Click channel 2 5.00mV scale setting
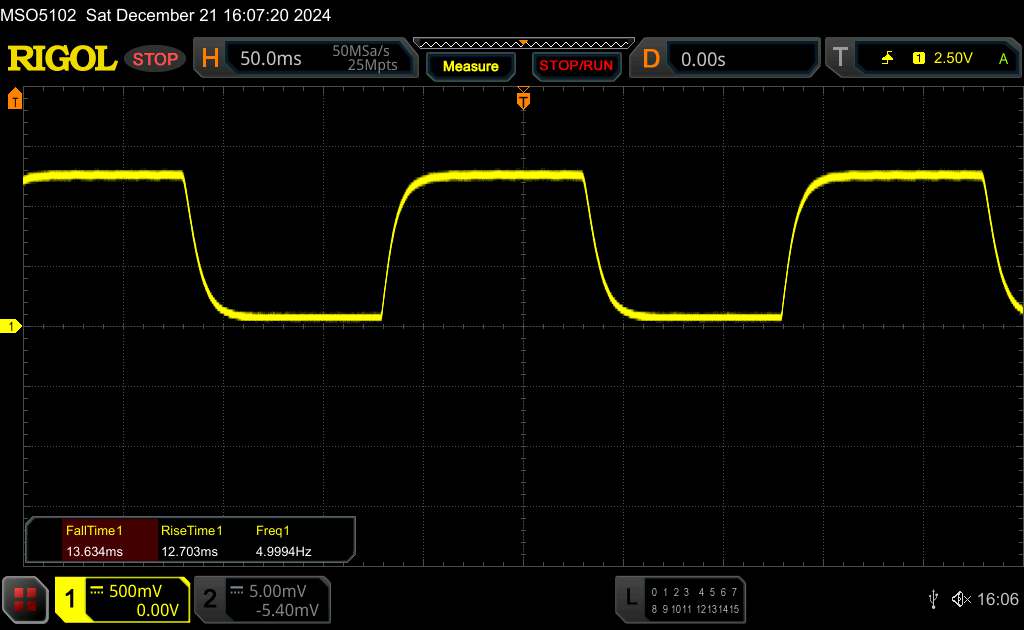The width and height of the screenshot is (1024, 630). (278, 591)
